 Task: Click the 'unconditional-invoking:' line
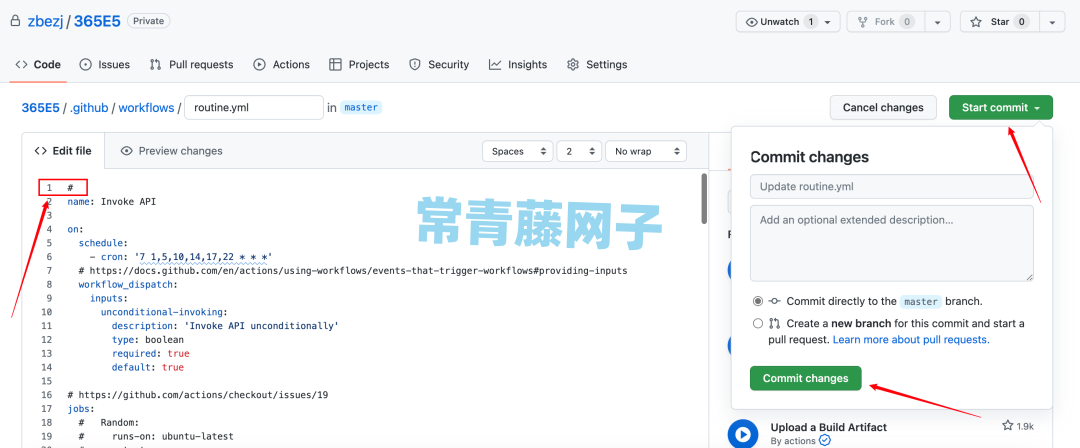(x=164, y=312)
